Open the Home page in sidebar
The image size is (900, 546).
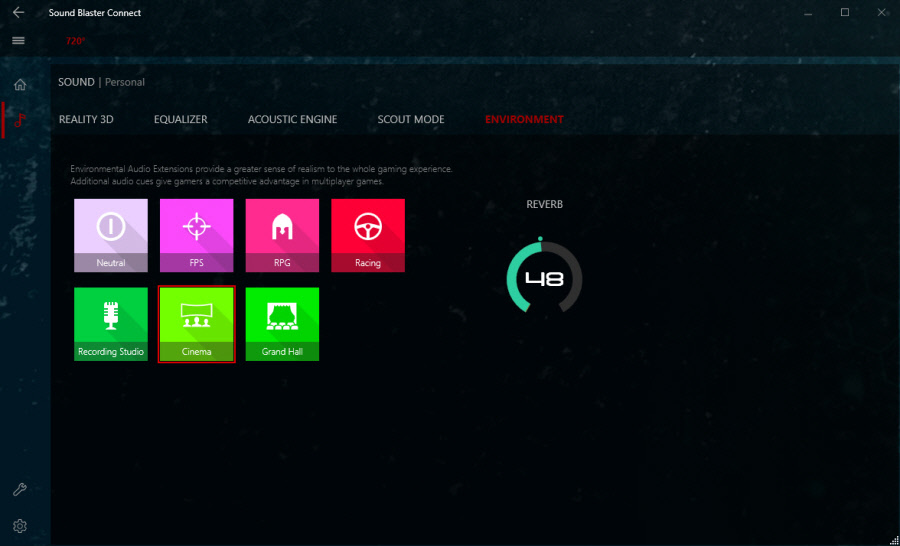pyautogui.click(x=20, y=84)
